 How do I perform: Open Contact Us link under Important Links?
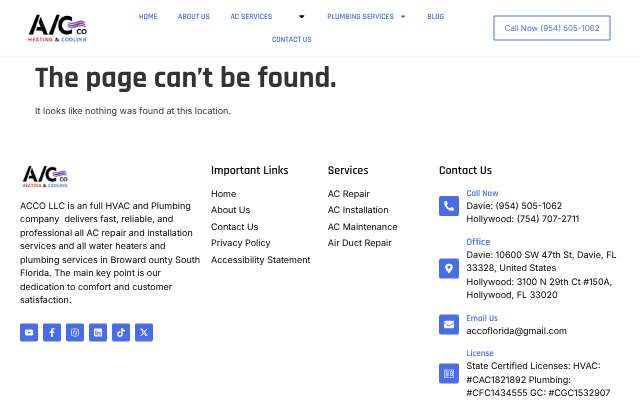pos(234,227)
